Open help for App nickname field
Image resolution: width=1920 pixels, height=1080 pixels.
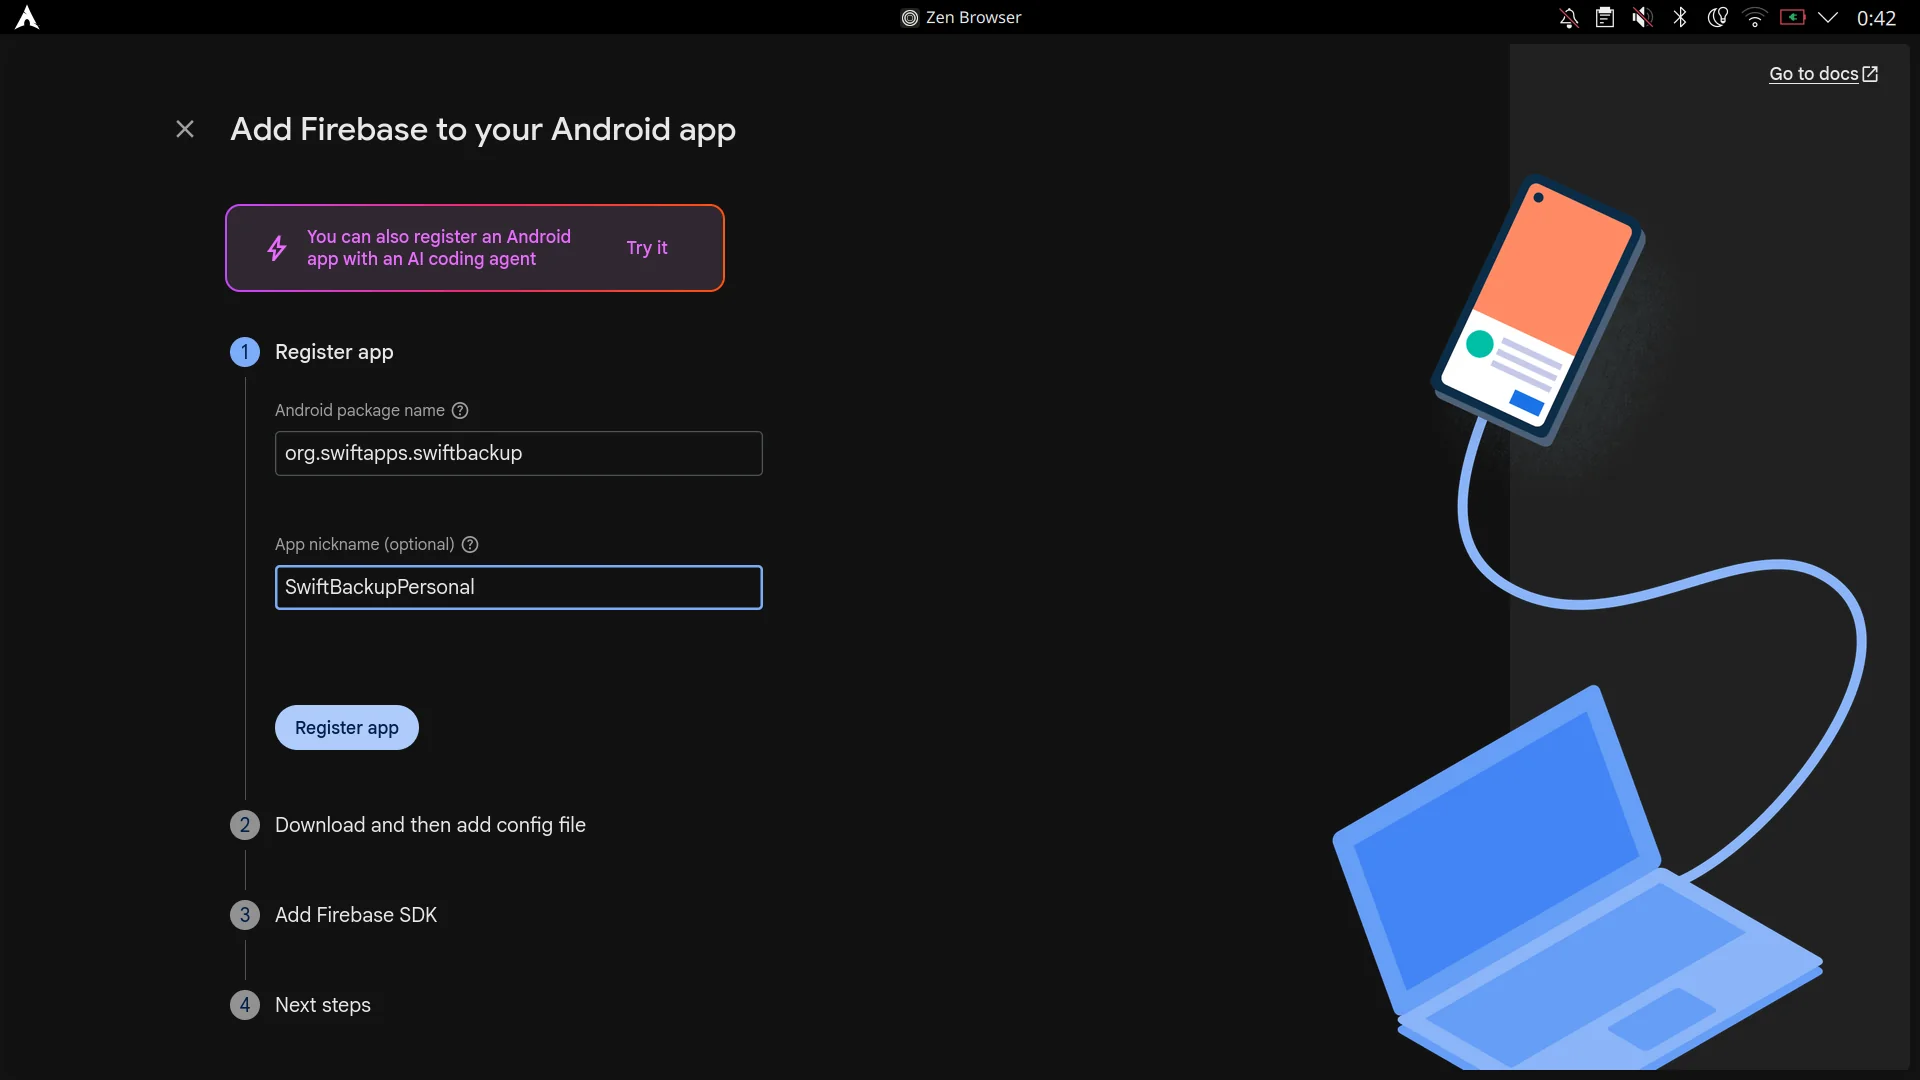pos(470,544)
